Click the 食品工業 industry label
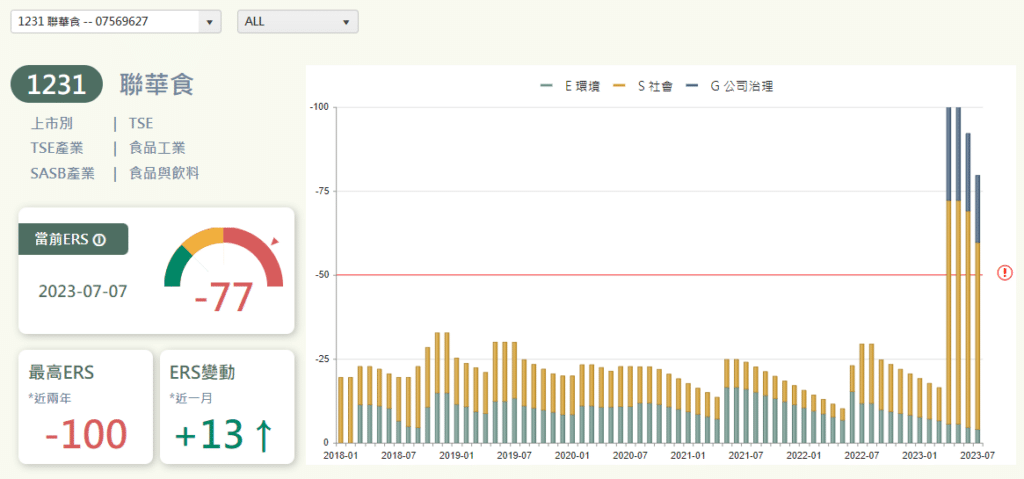1024x479 pixels. 157,148
